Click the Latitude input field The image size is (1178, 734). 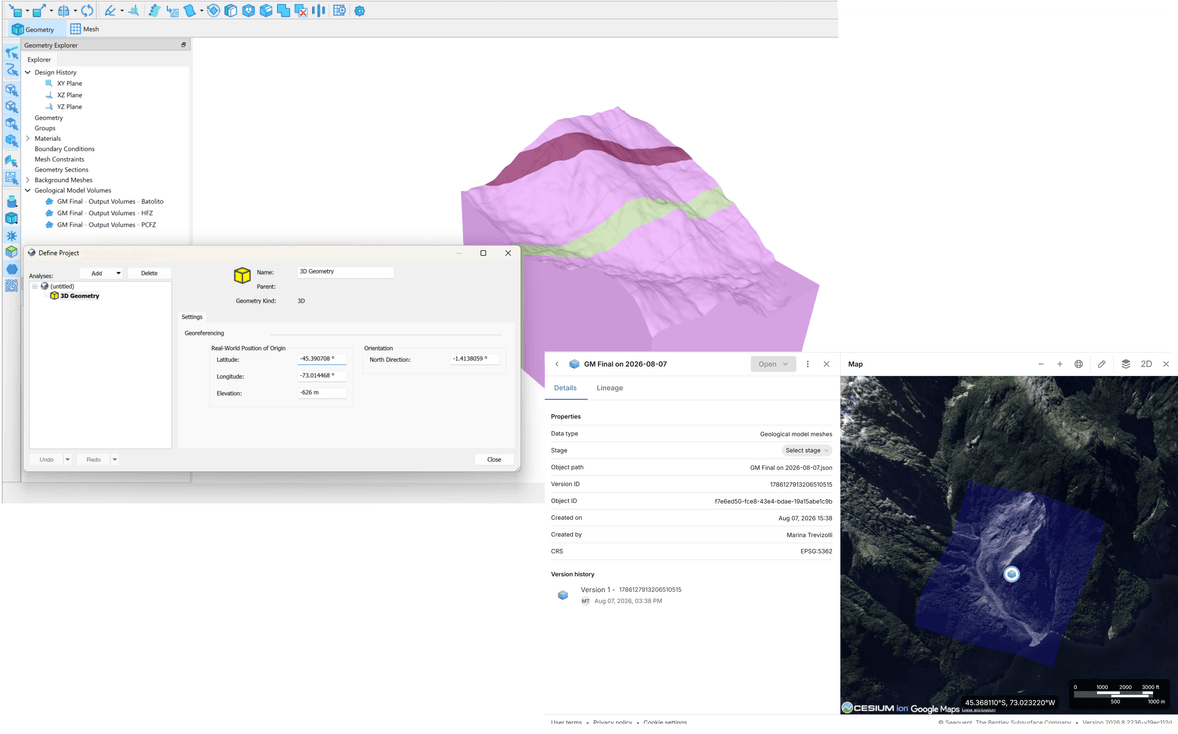[322, 359]
